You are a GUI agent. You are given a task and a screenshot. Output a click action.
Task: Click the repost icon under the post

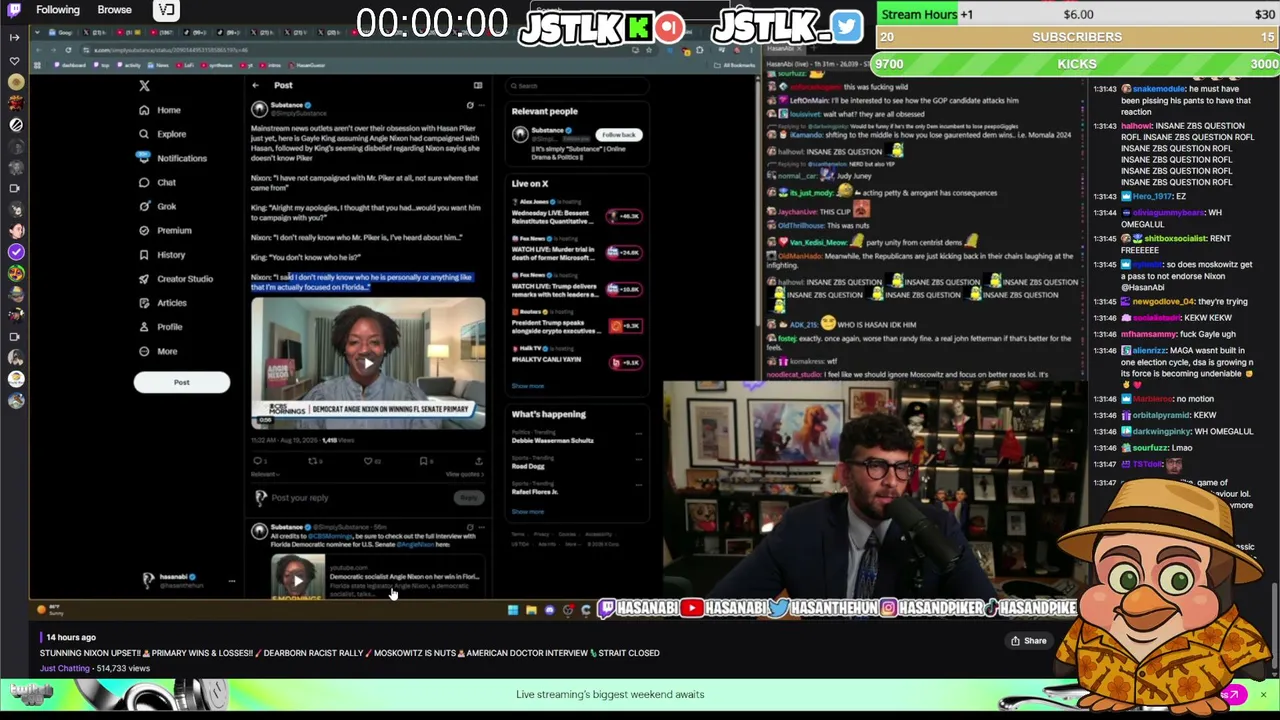click(x=314, y=461)
